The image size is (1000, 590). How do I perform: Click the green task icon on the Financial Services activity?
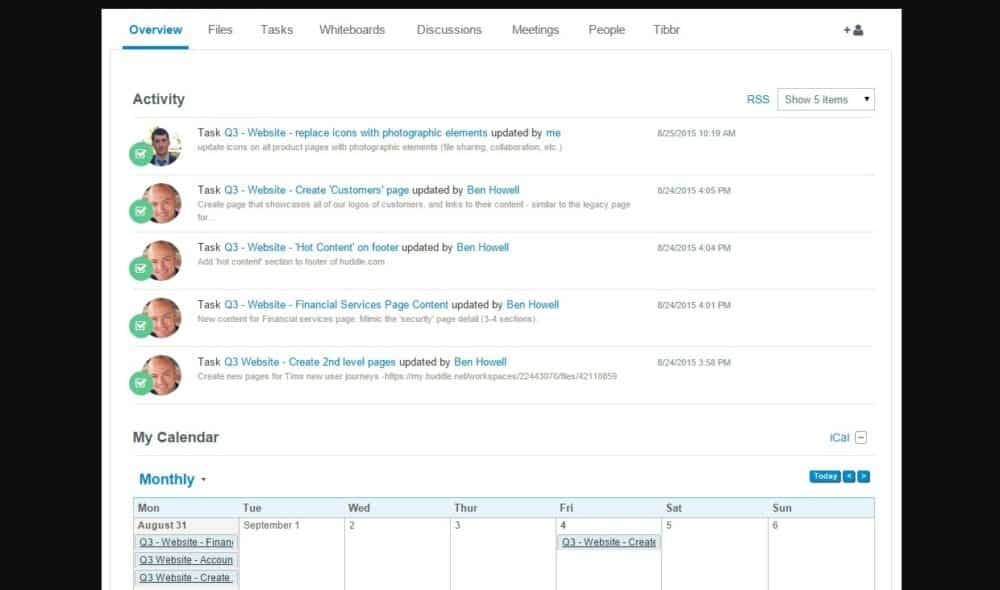coord(141,326)
